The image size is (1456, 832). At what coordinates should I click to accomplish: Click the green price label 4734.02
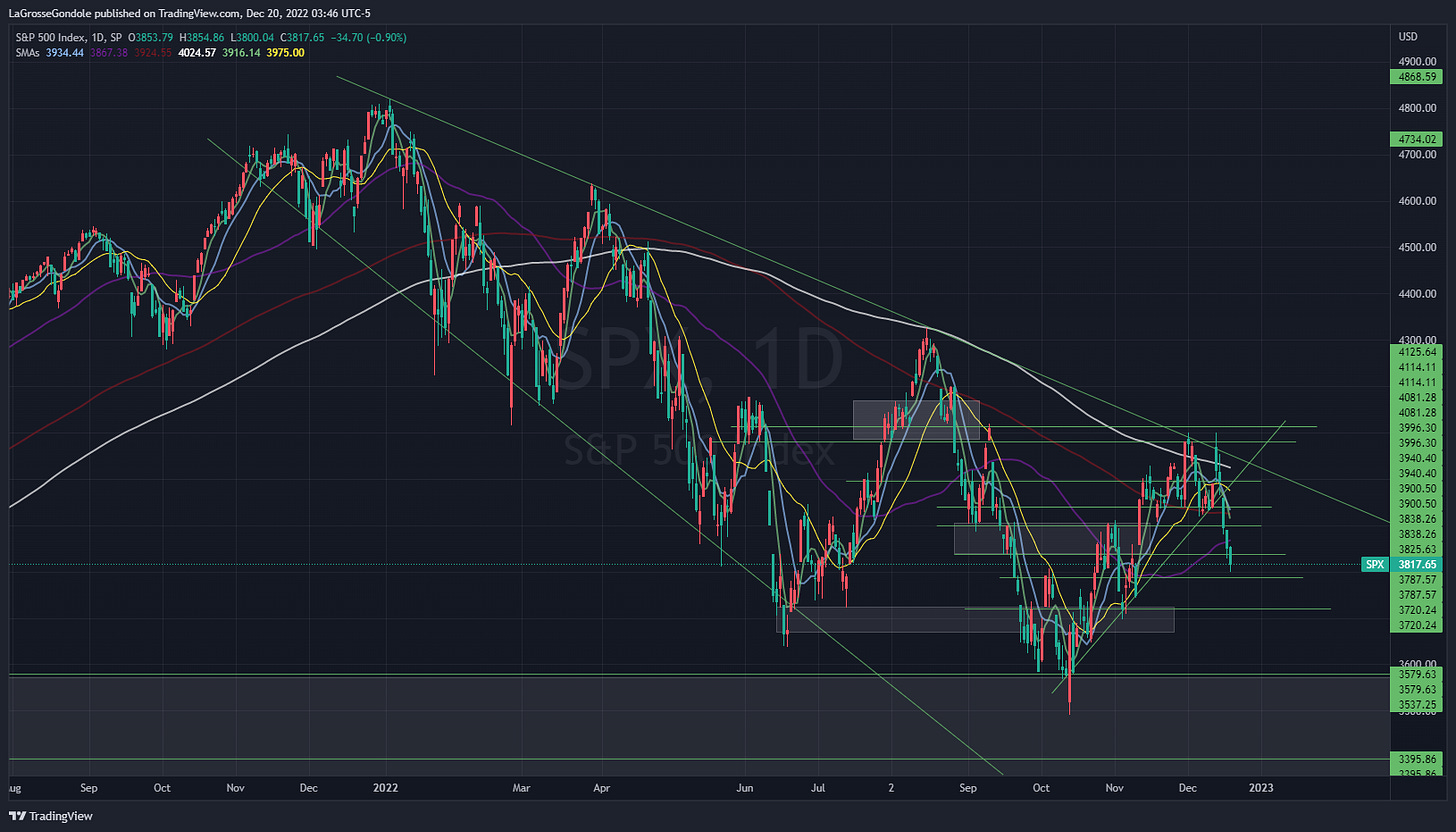pyautogui.click(x=1418, y=139)
